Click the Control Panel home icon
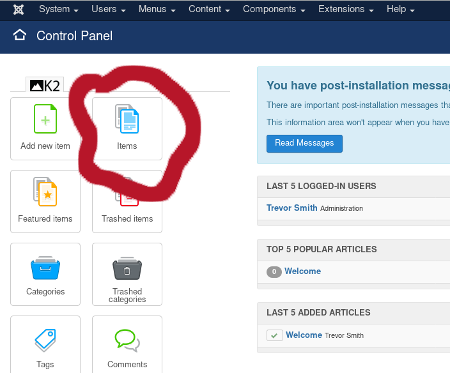The height and width of the screenshot is (373, 450). pos(19,35)
